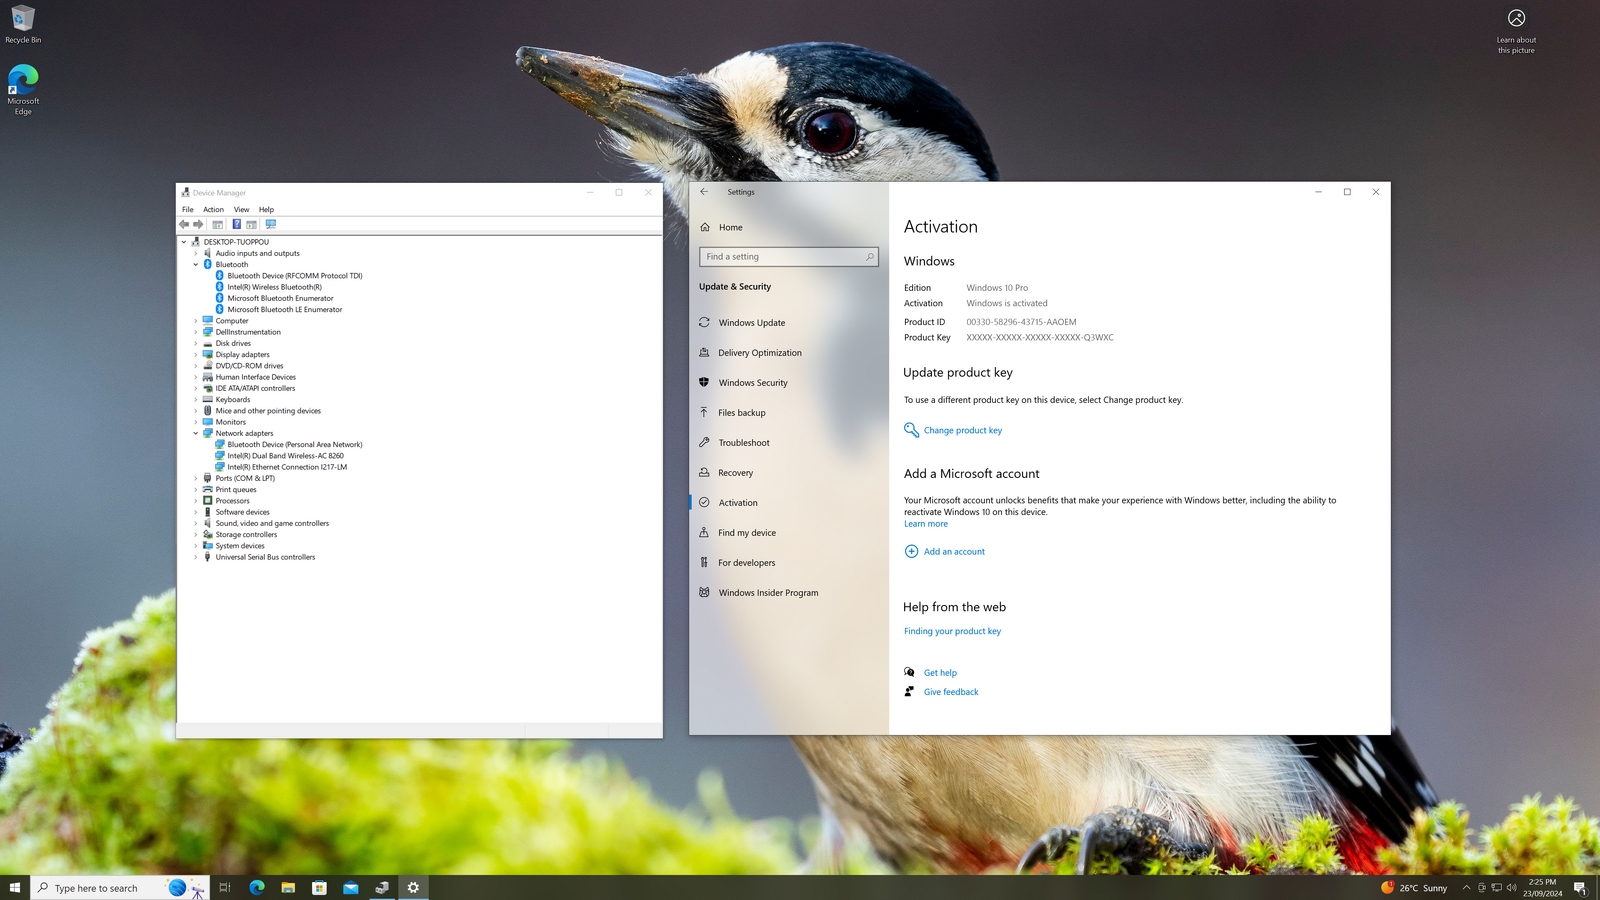Open Task View on taskbar
The image size is (1600, 900).
click(225, 888)
